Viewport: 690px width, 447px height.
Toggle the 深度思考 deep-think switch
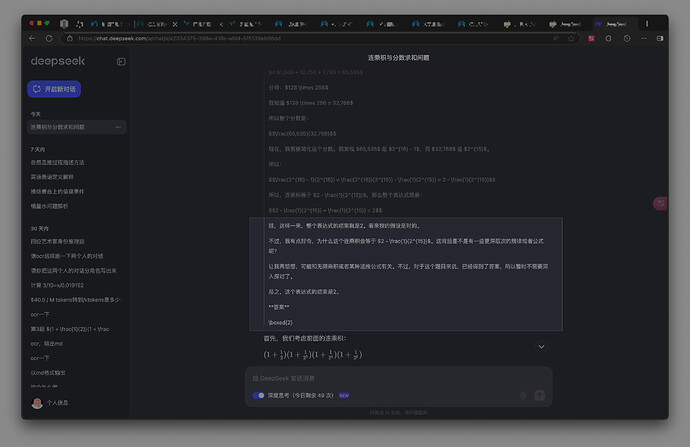258,395
